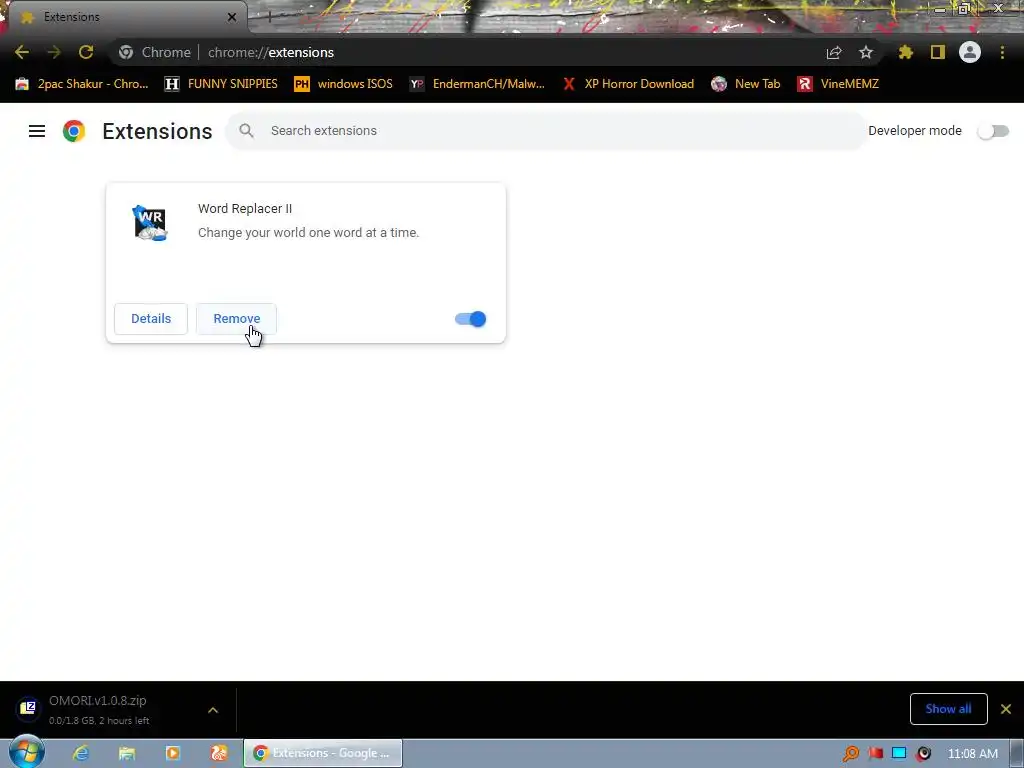Image resolution: width=1024 pixels, height=768 pixels.
Task: Share this page via the share icon
Action: coord(834,52)
